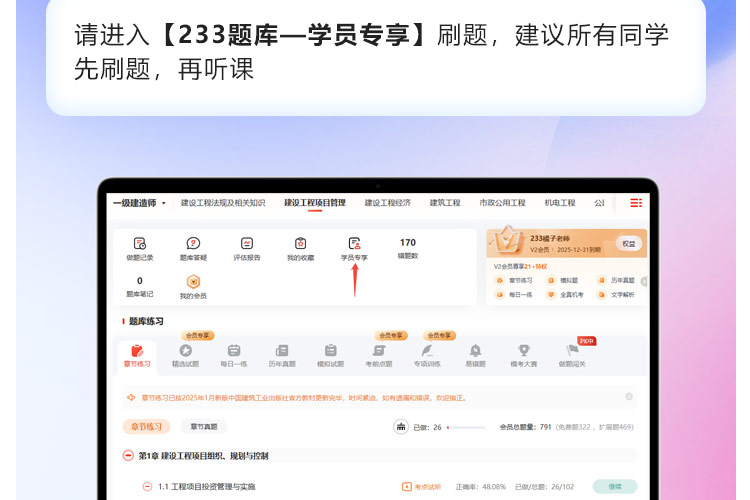
Task: Switch to 市政公用工程 subject tab
Action: pos(503,203)
